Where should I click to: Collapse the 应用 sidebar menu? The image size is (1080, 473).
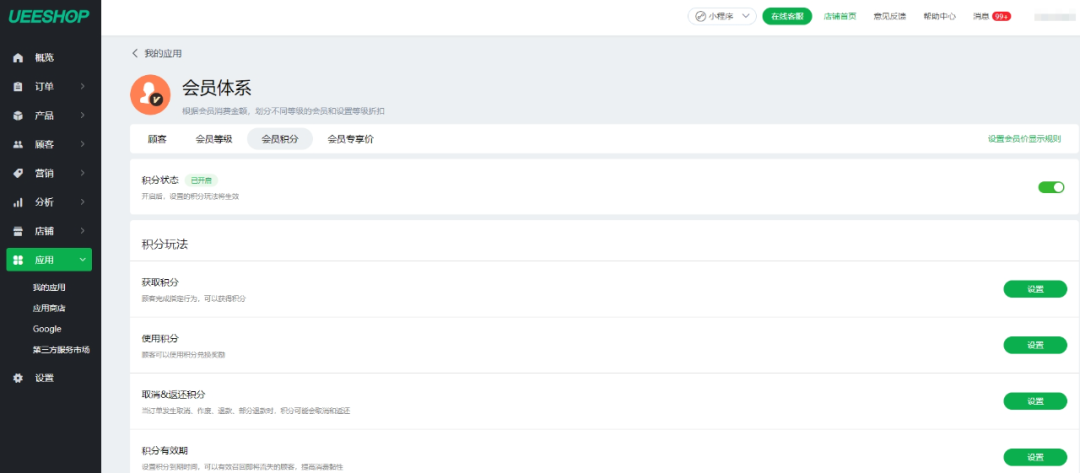point(83,260)
